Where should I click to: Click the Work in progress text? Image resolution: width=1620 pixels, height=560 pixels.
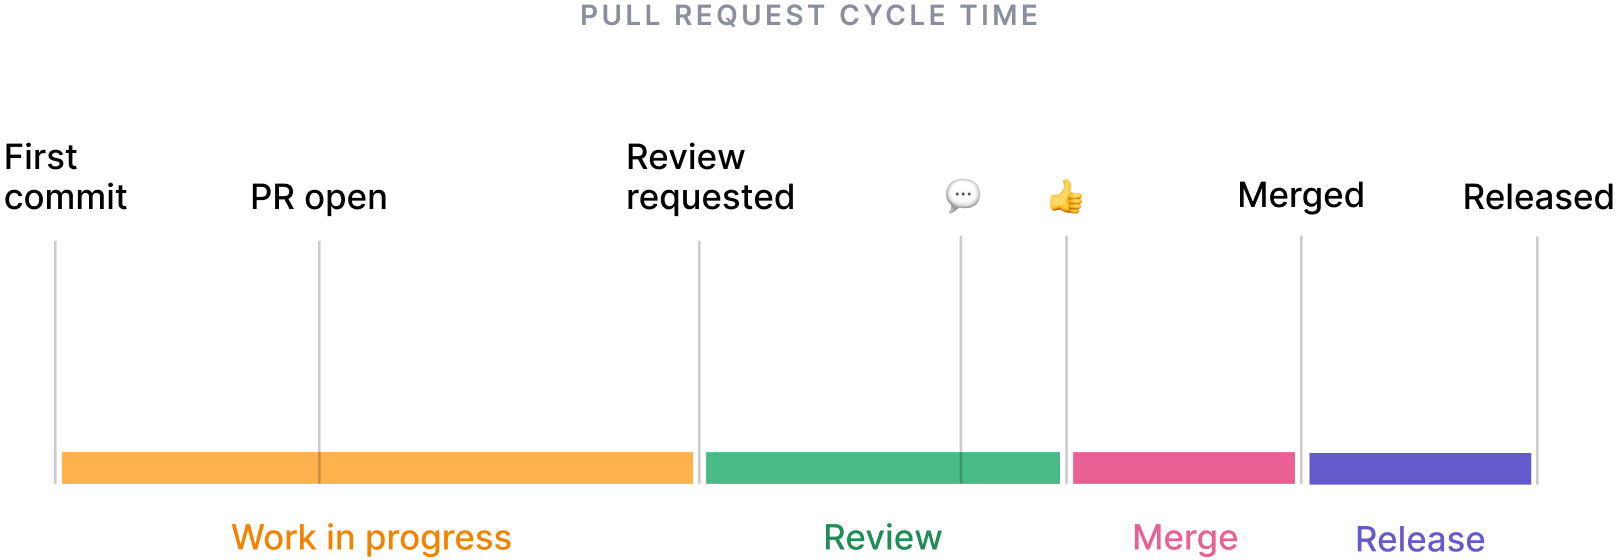coord(371,538)
